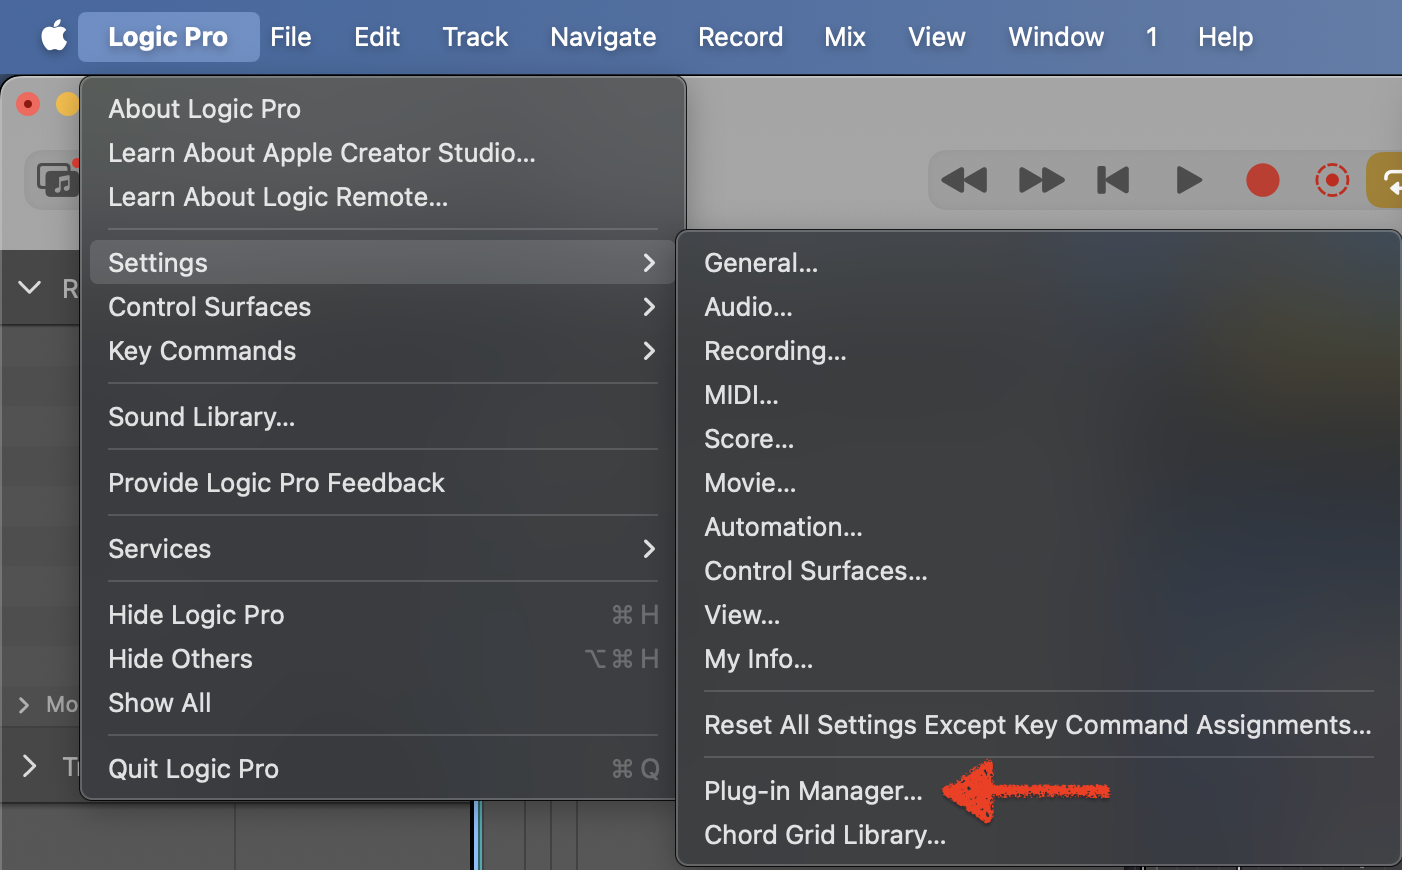1402x870 pixels.
Task: Click the Record transport icon
Action: 1262,180
